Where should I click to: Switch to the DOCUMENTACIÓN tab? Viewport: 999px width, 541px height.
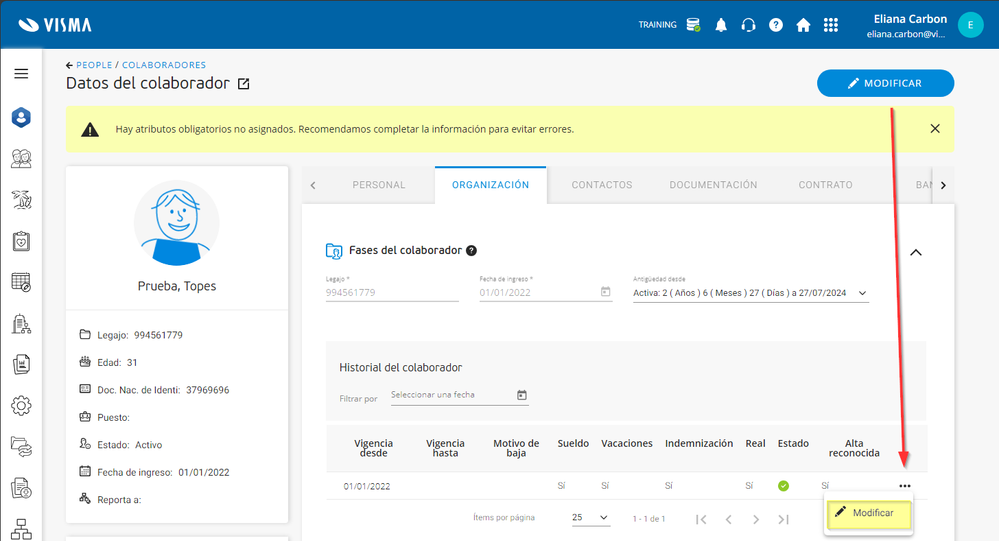pyautogui.click(x=713, y=185)
